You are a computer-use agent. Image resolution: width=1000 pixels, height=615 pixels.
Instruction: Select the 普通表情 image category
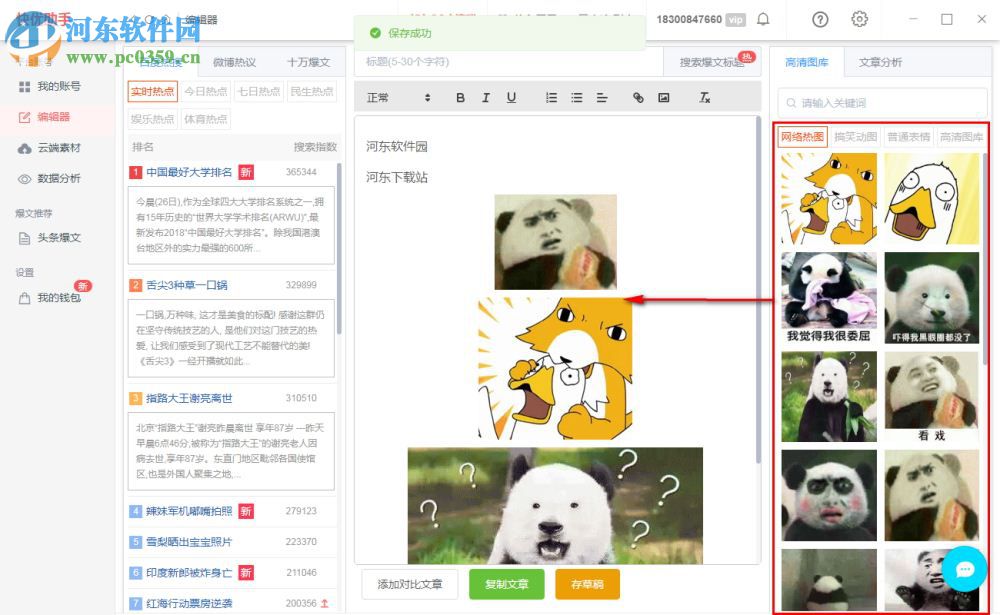[908, 137]
